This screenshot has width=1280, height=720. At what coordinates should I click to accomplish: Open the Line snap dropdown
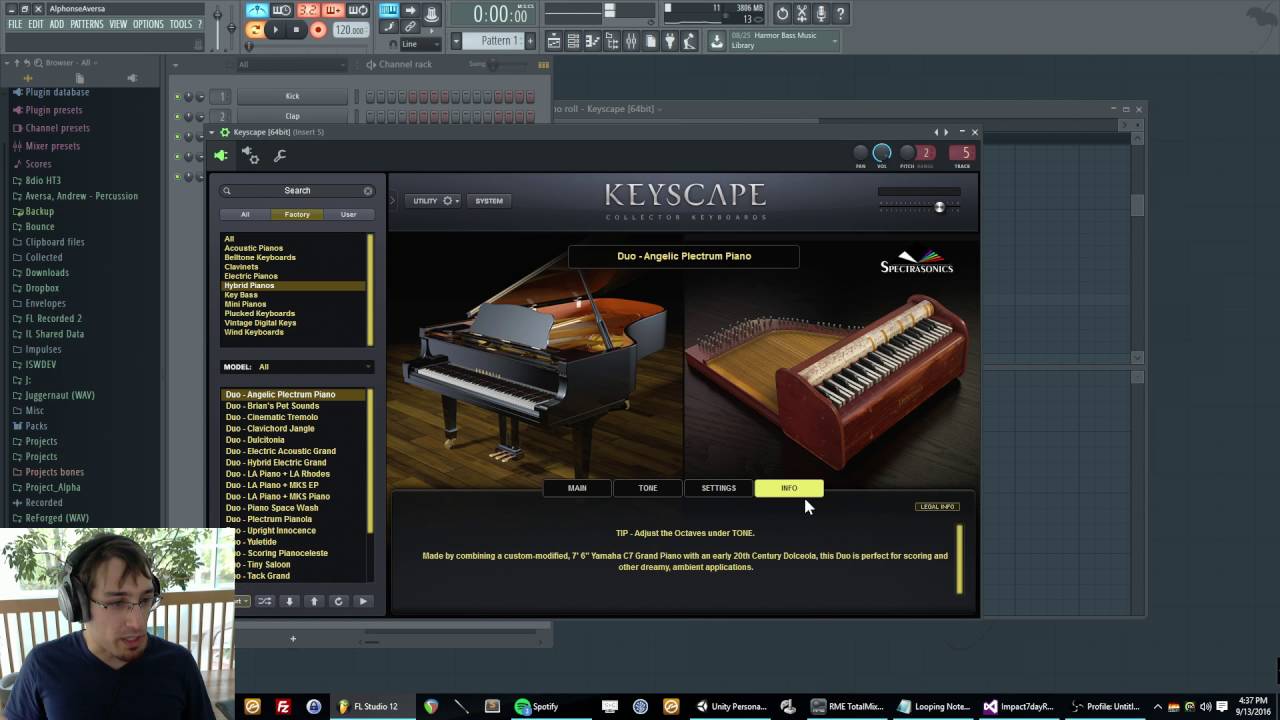pos(419,44)
